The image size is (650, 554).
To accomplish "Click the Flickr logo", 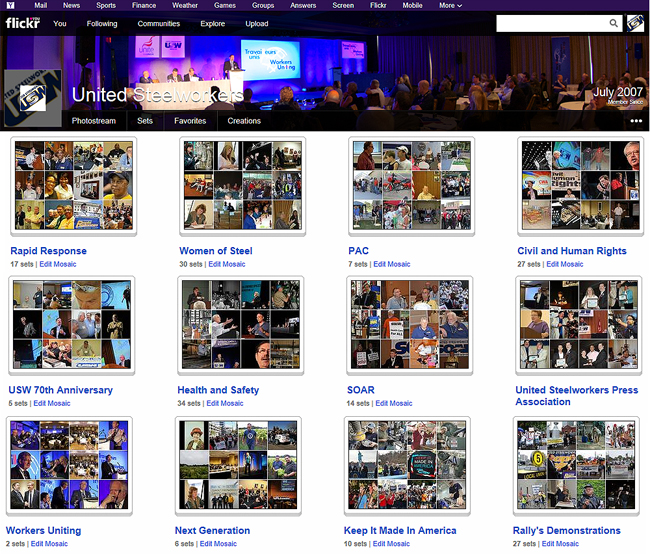I will (x=23, y=23).
